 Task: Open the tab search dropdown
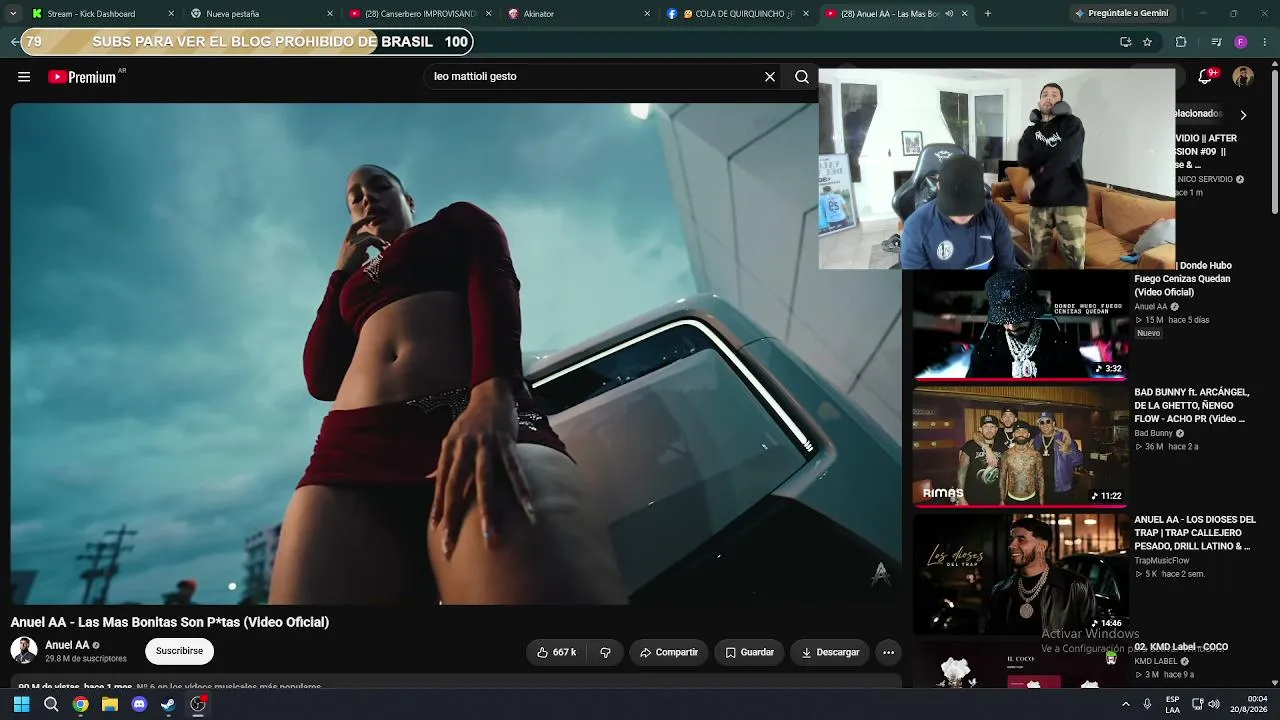(12, 14)
